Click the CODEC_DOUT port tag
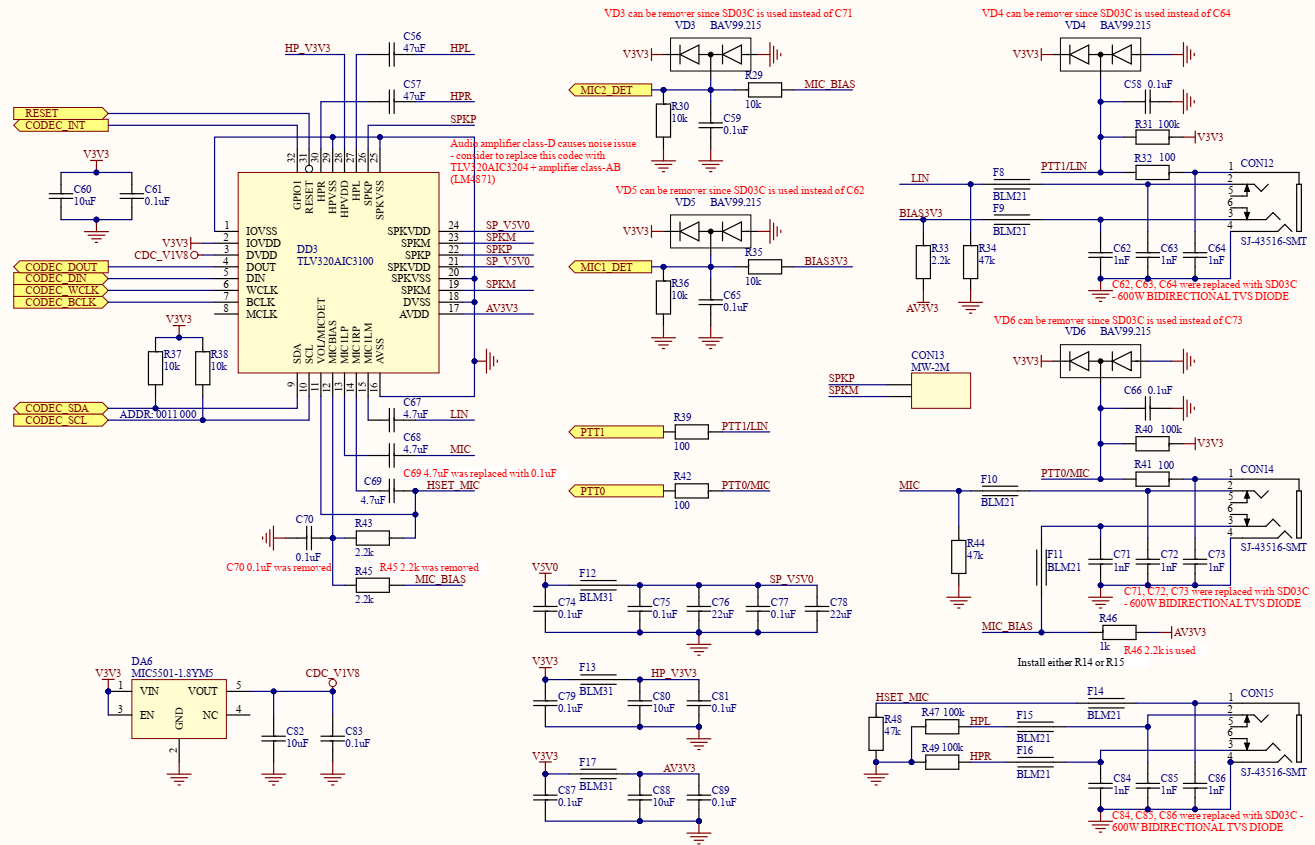 click(59, 267)
